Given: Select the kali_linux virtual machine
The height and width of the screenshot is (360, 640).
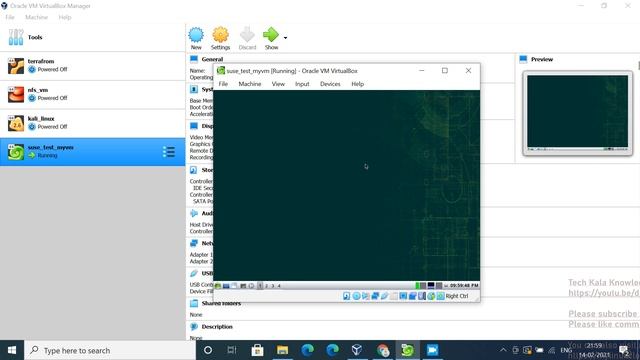Looking at the screenshot, I should (93, 123).
